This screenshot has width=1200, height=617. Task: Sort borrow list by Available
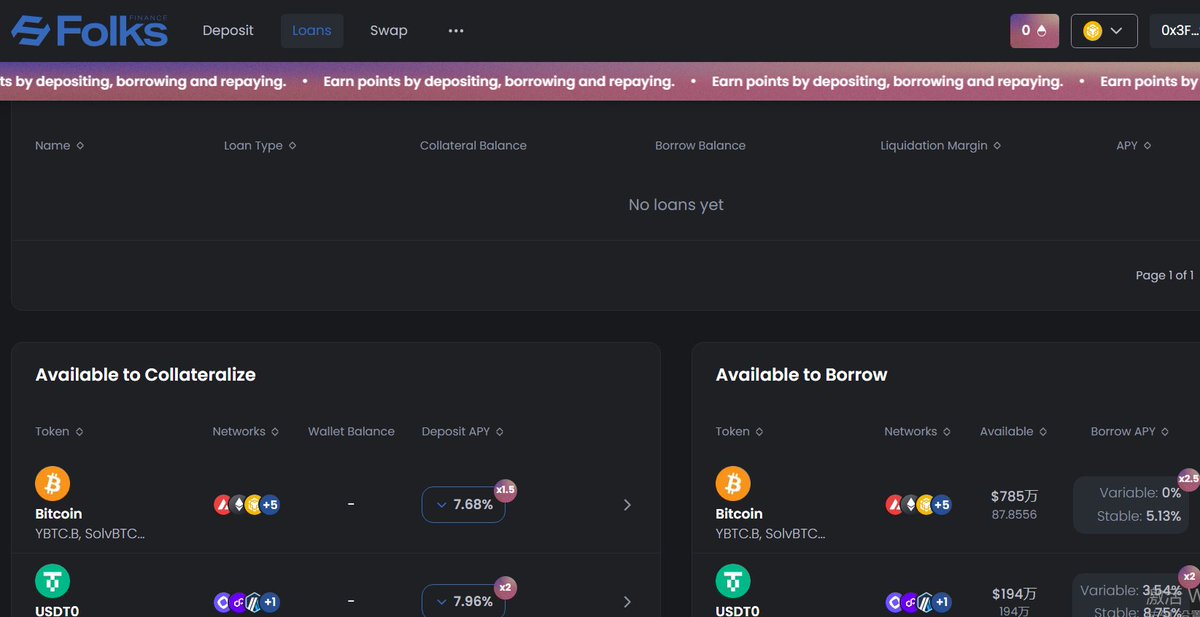click(1014, 432)
